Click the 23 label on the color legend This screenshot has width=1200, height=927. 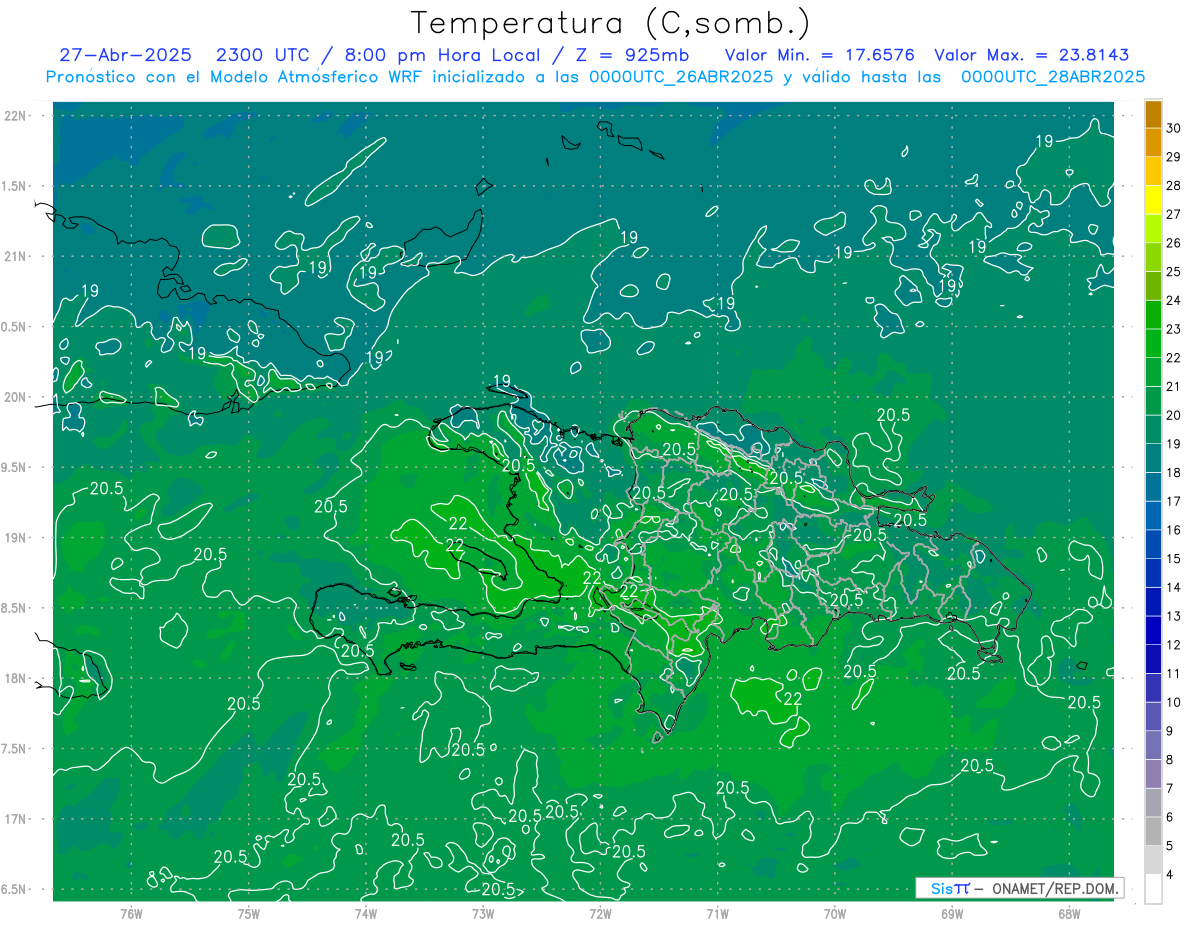[1174, 329]
